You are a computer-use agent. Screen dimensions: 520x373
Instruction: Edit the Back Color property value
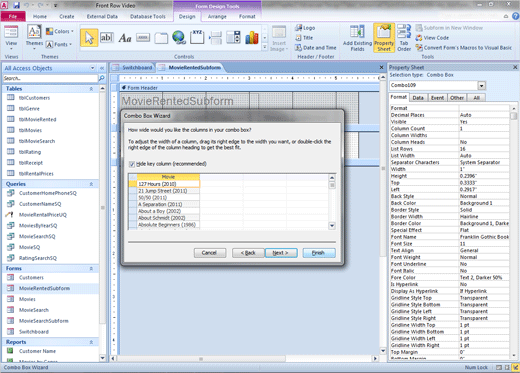[484, 203]
